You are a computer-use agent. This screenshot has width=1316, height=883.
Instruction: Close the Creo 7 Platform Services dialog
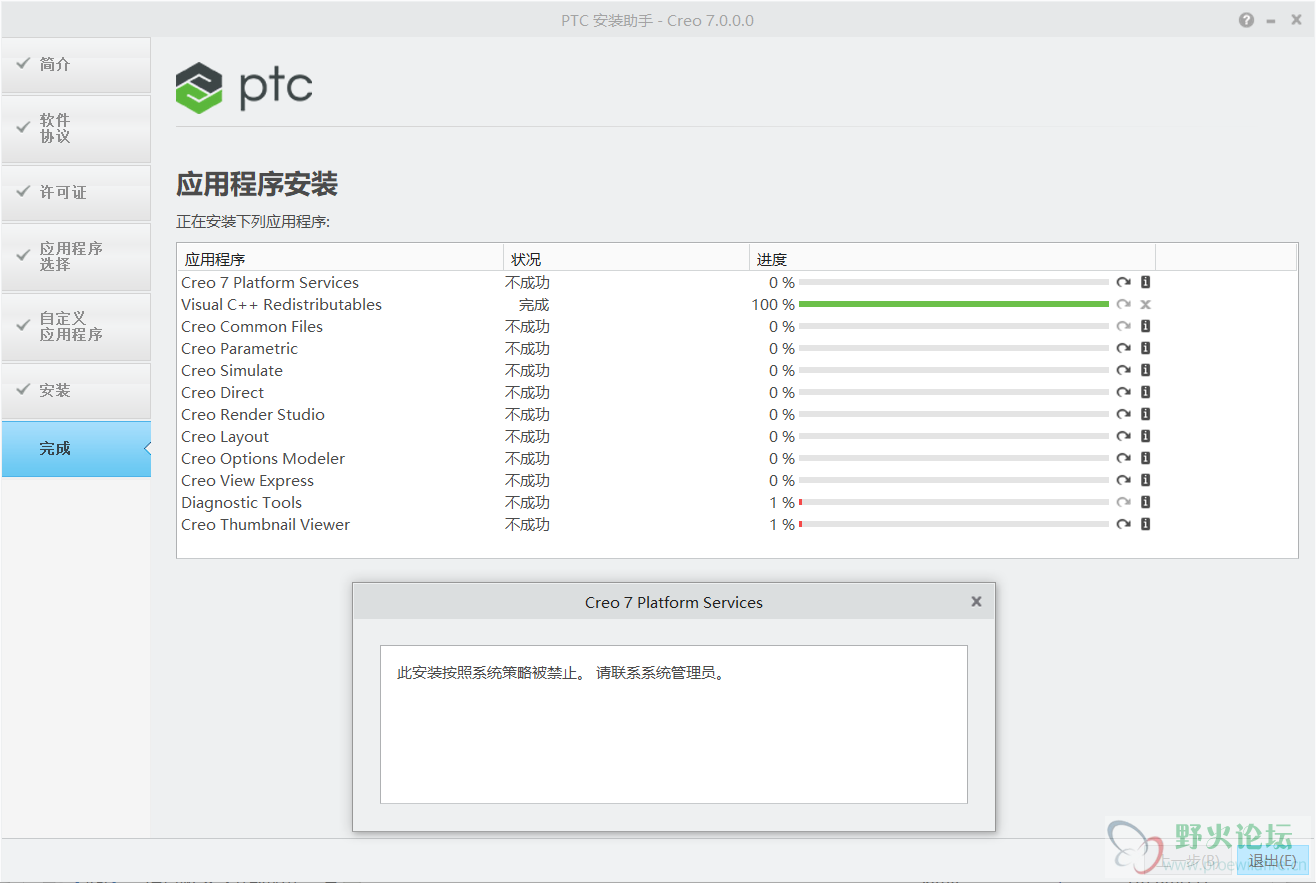[x=976, y=601]
